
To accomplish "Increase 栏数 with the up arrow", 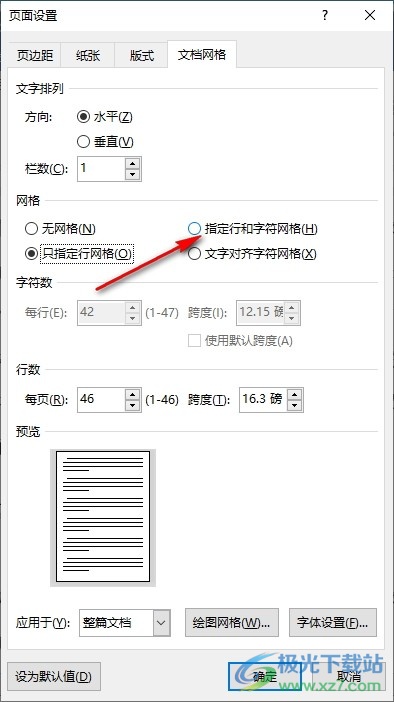I will [x=133, y=163].
